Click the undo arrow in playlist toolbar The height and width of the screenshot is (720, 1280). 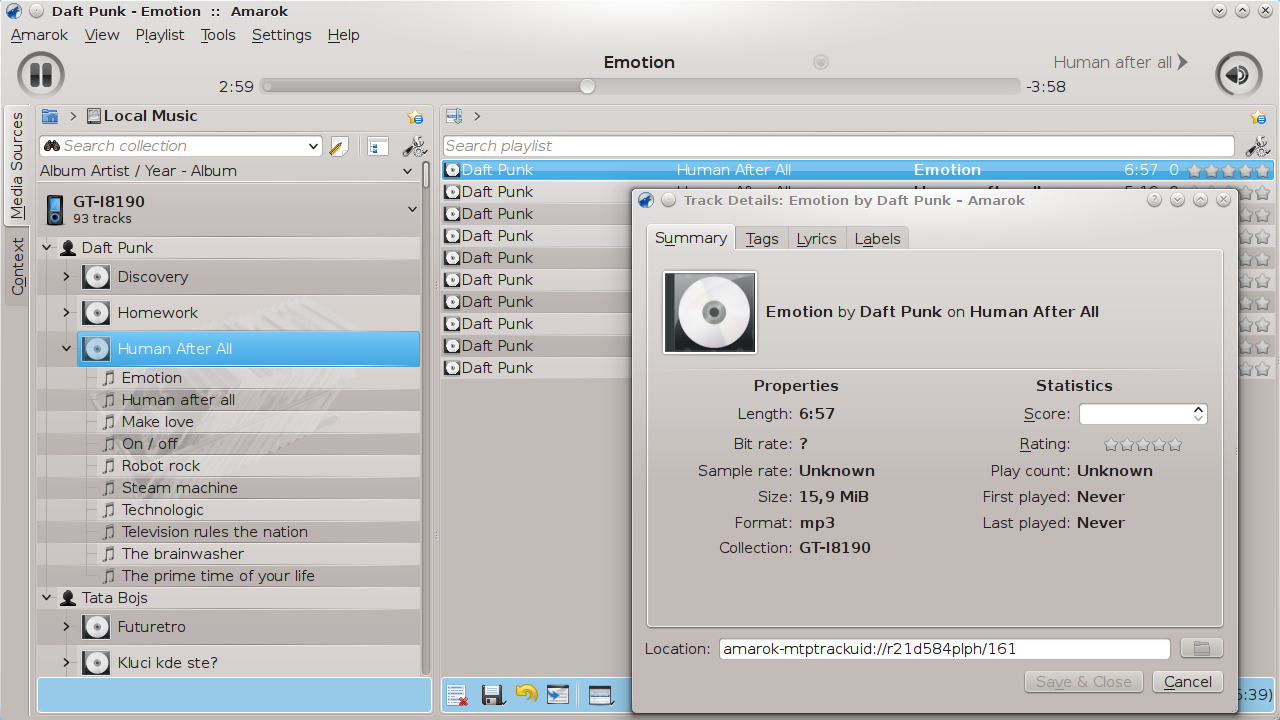526,692
